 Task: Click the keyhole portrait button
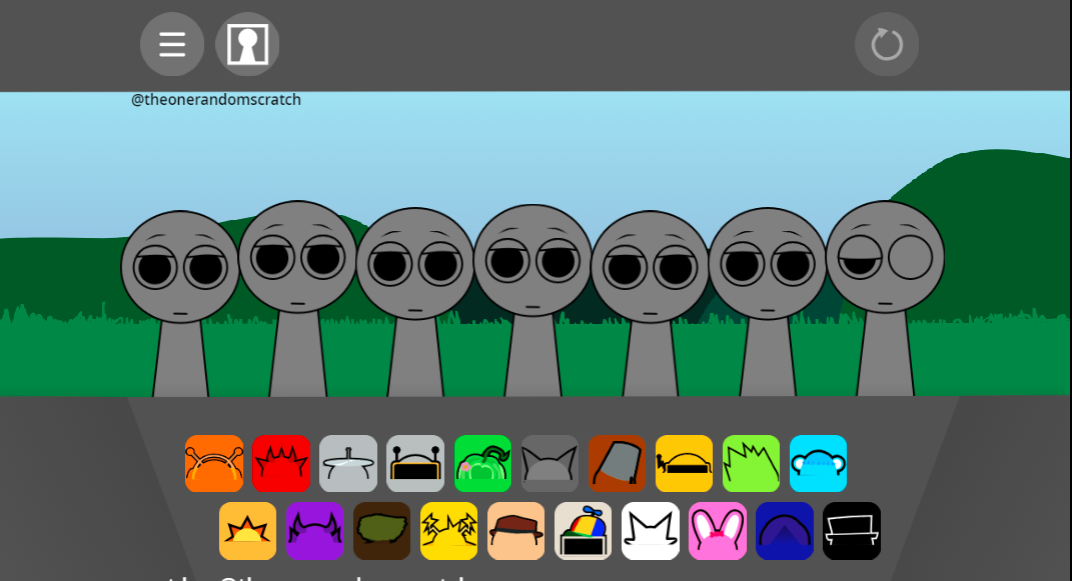click(x=247, y=45)
